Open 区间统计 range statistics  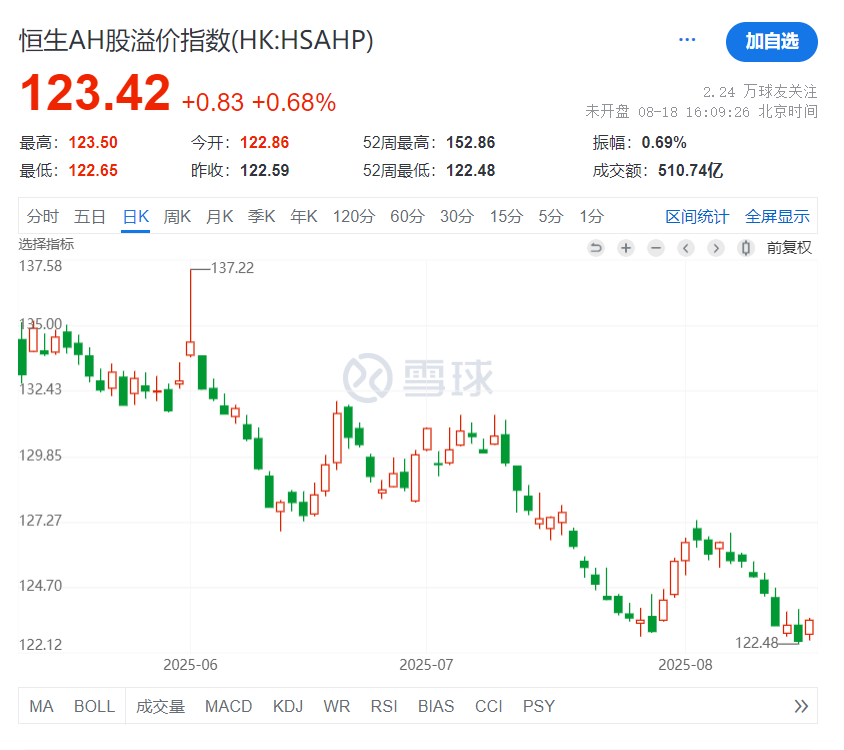pyautogui.click(x=697, y=216)
